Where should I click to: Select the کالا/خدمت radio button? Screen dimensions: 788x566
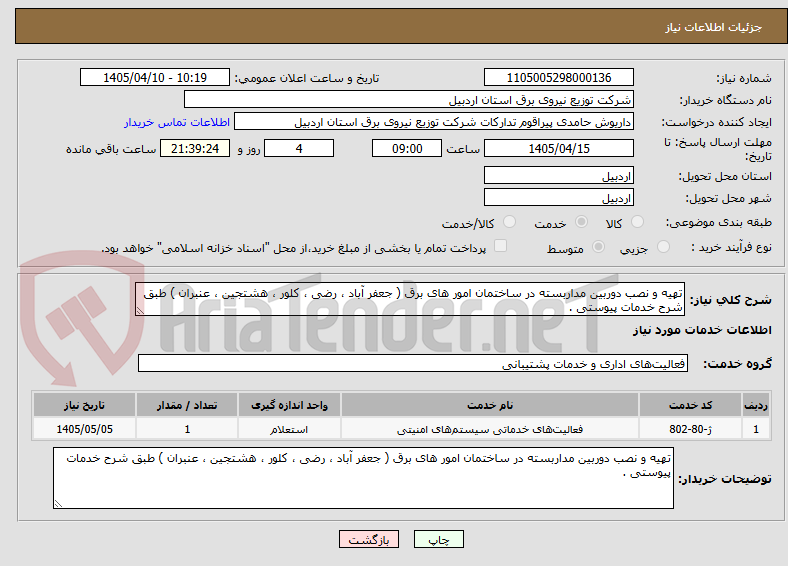[510, 222]
